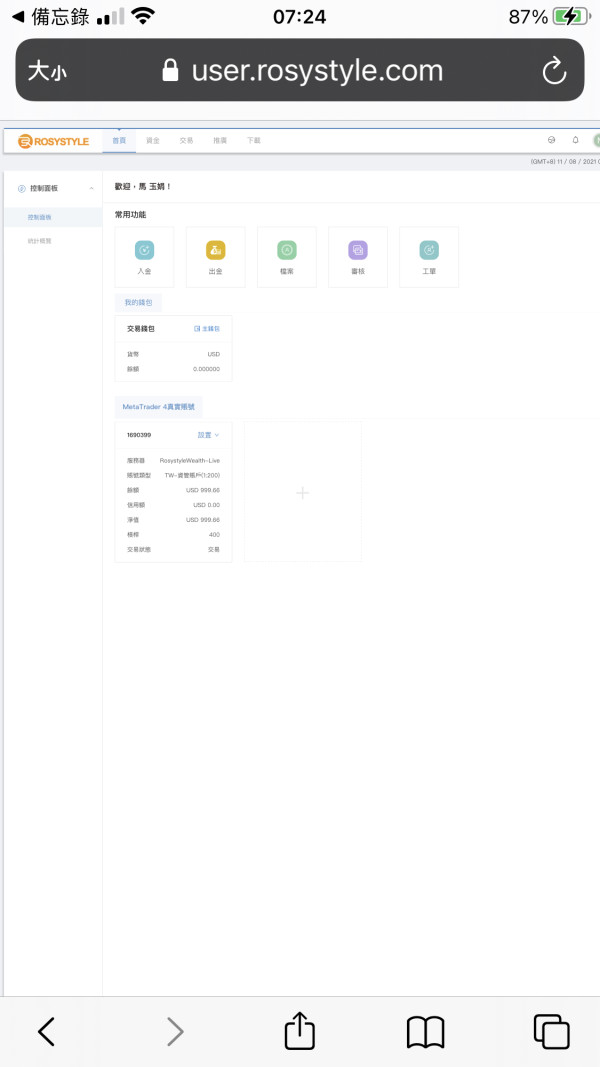Image resolution: width=600 pixels, height=1067 pixels.
Task: Reload the page in Safari
Action: pos(554,70)
